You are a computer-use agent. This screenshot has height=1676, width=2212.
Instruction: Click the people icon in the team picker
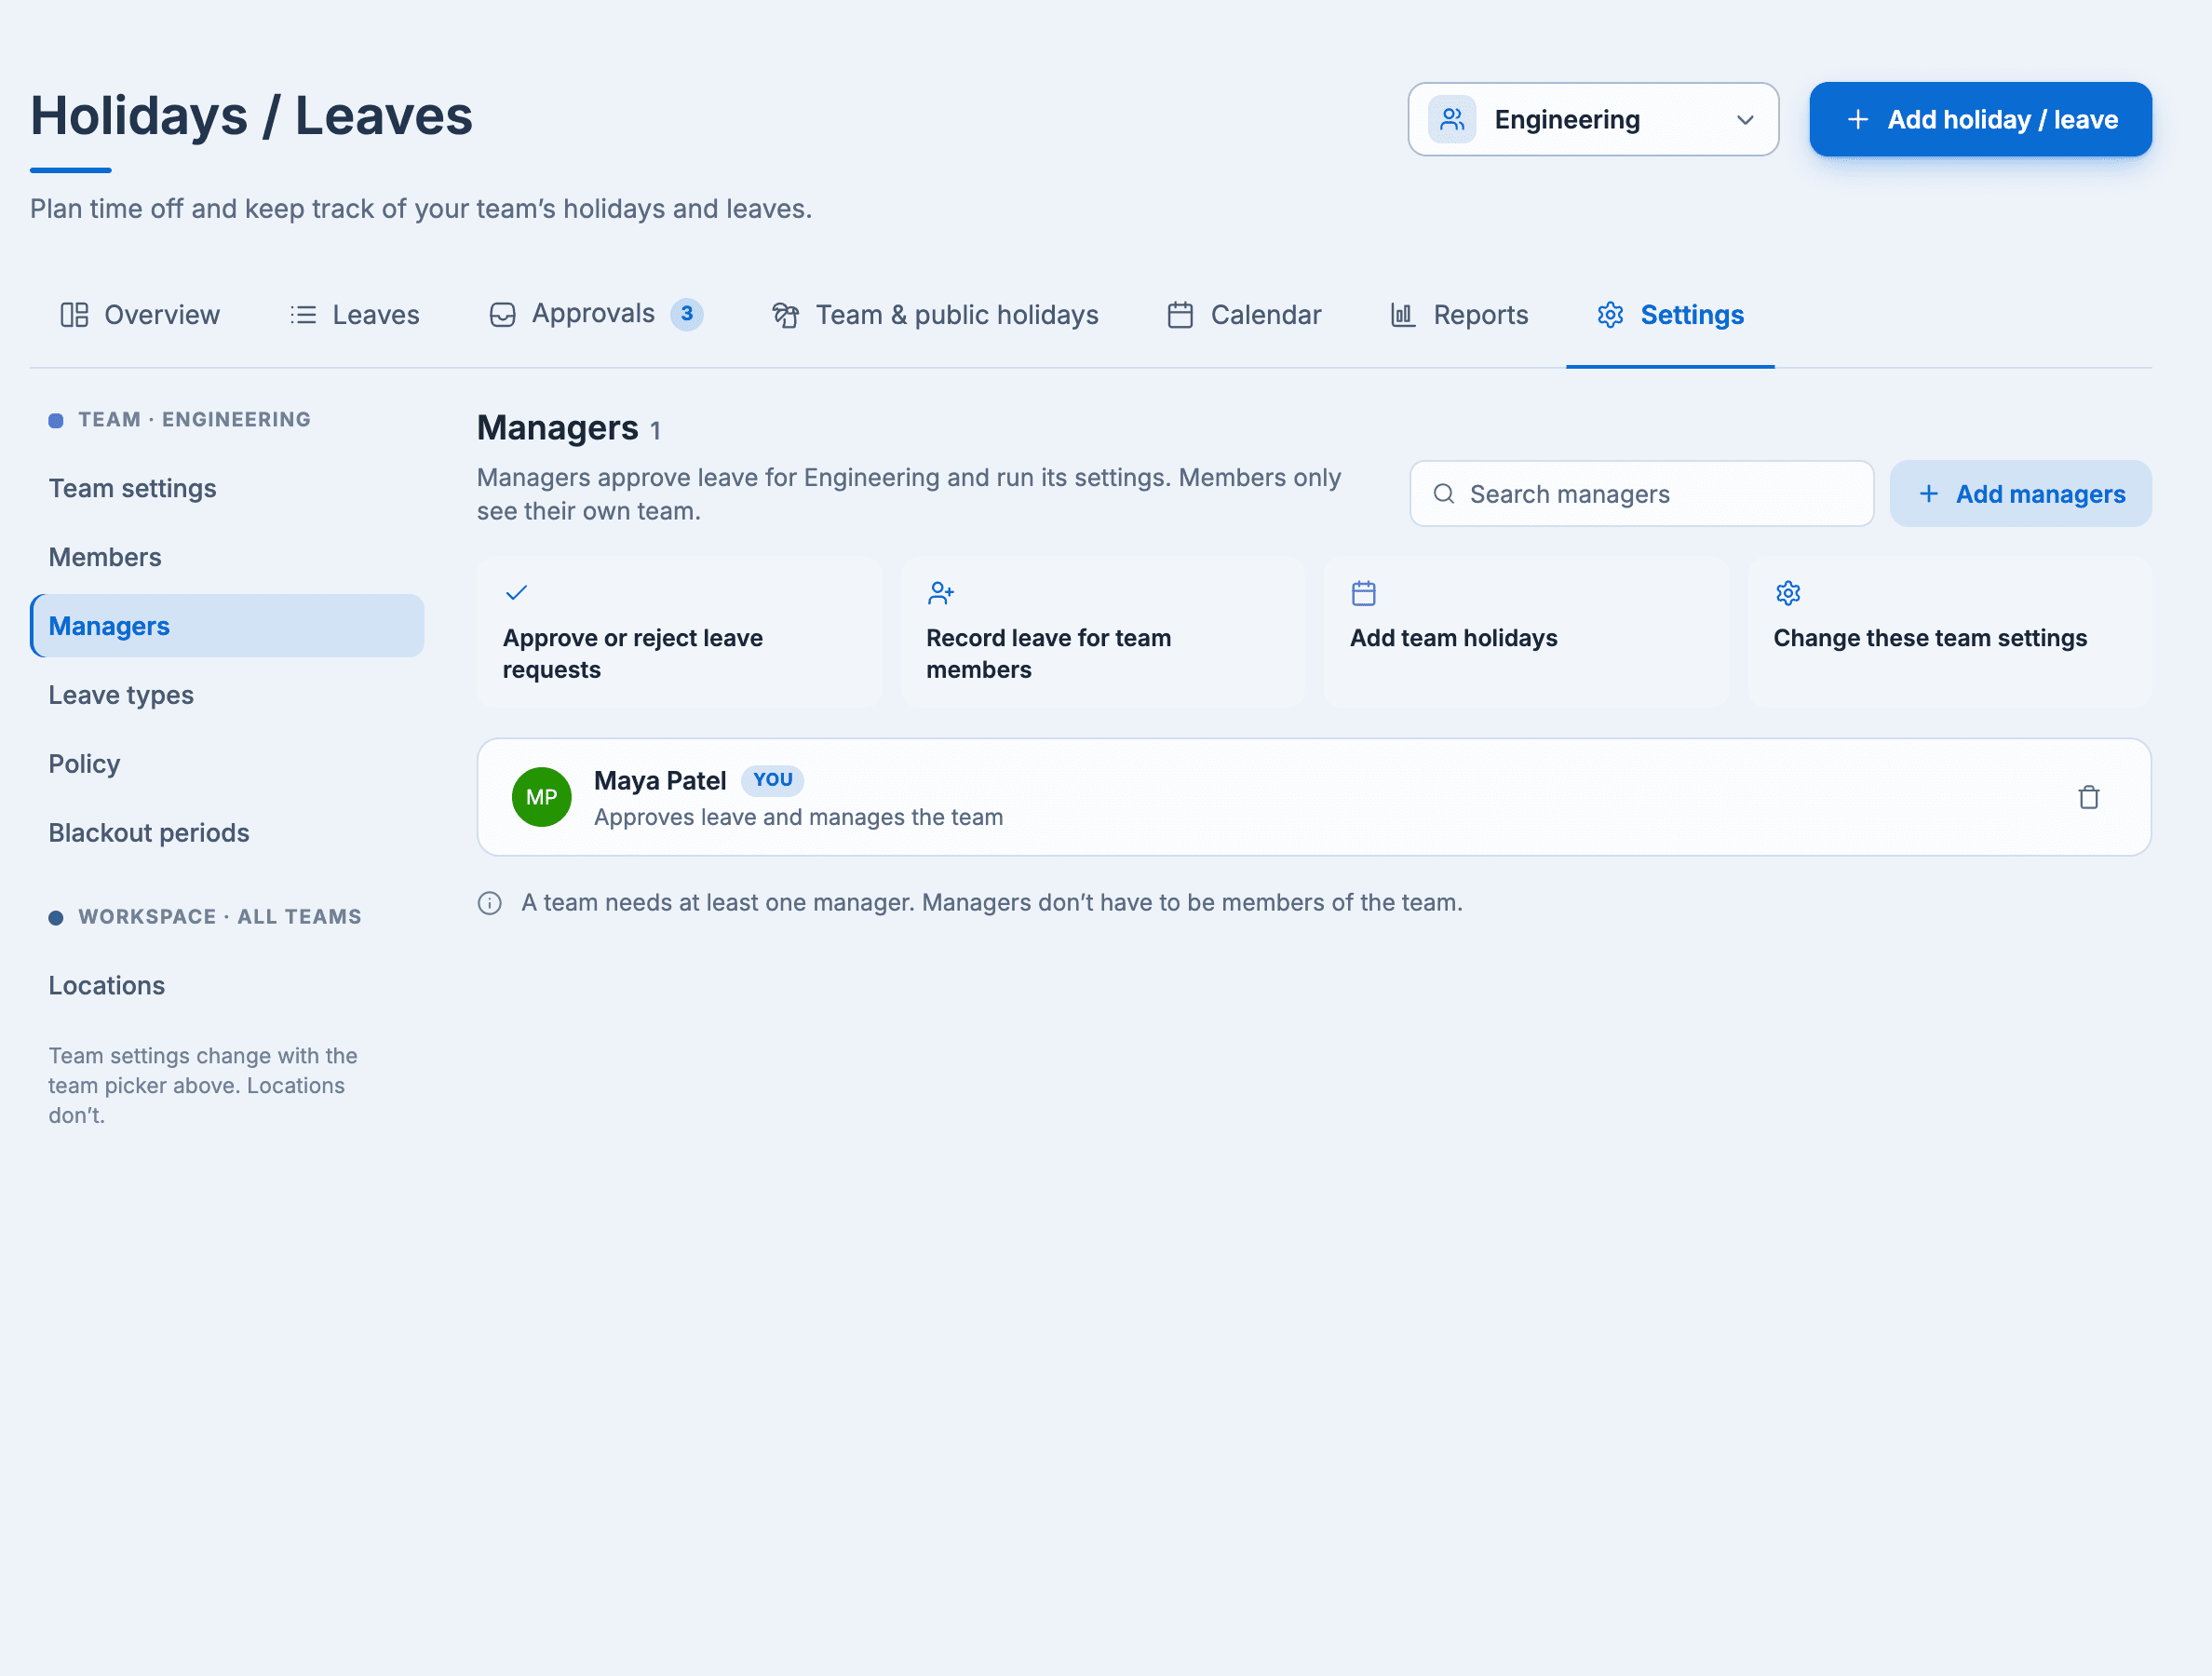point(1452,120)
